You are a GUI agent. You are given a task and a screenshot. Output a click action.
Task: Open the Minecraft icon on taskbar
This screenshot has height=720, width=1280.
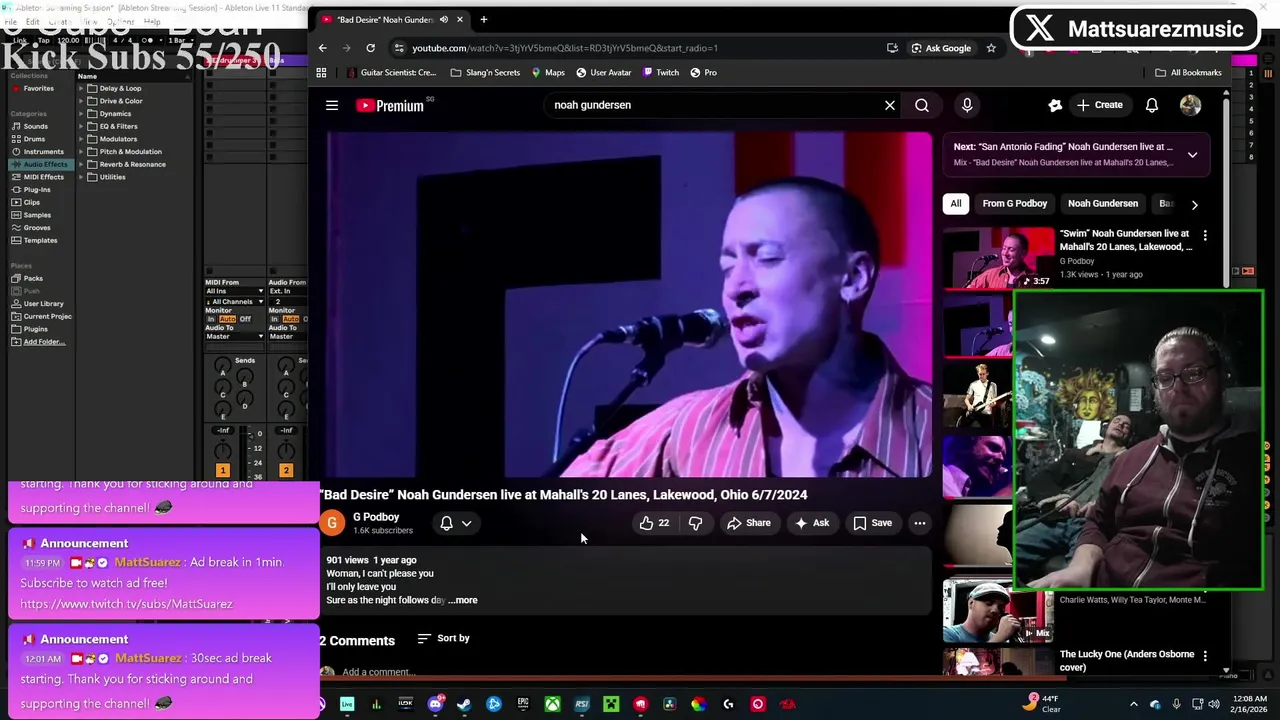(x=611, y=704)
